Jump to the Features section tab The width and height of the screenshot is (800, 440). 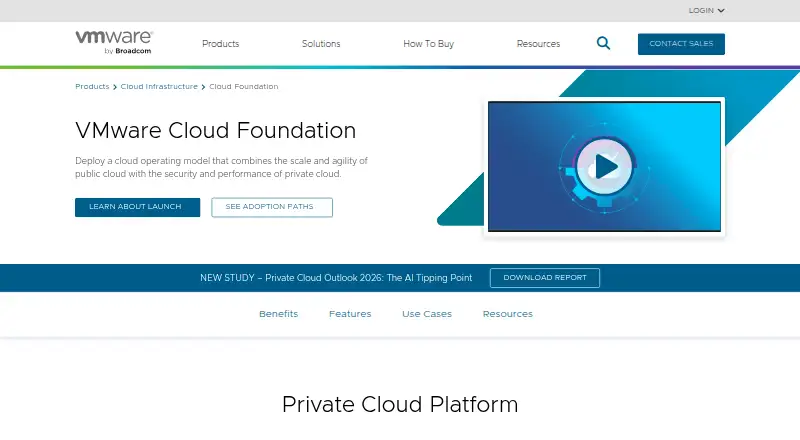(350, 314)
